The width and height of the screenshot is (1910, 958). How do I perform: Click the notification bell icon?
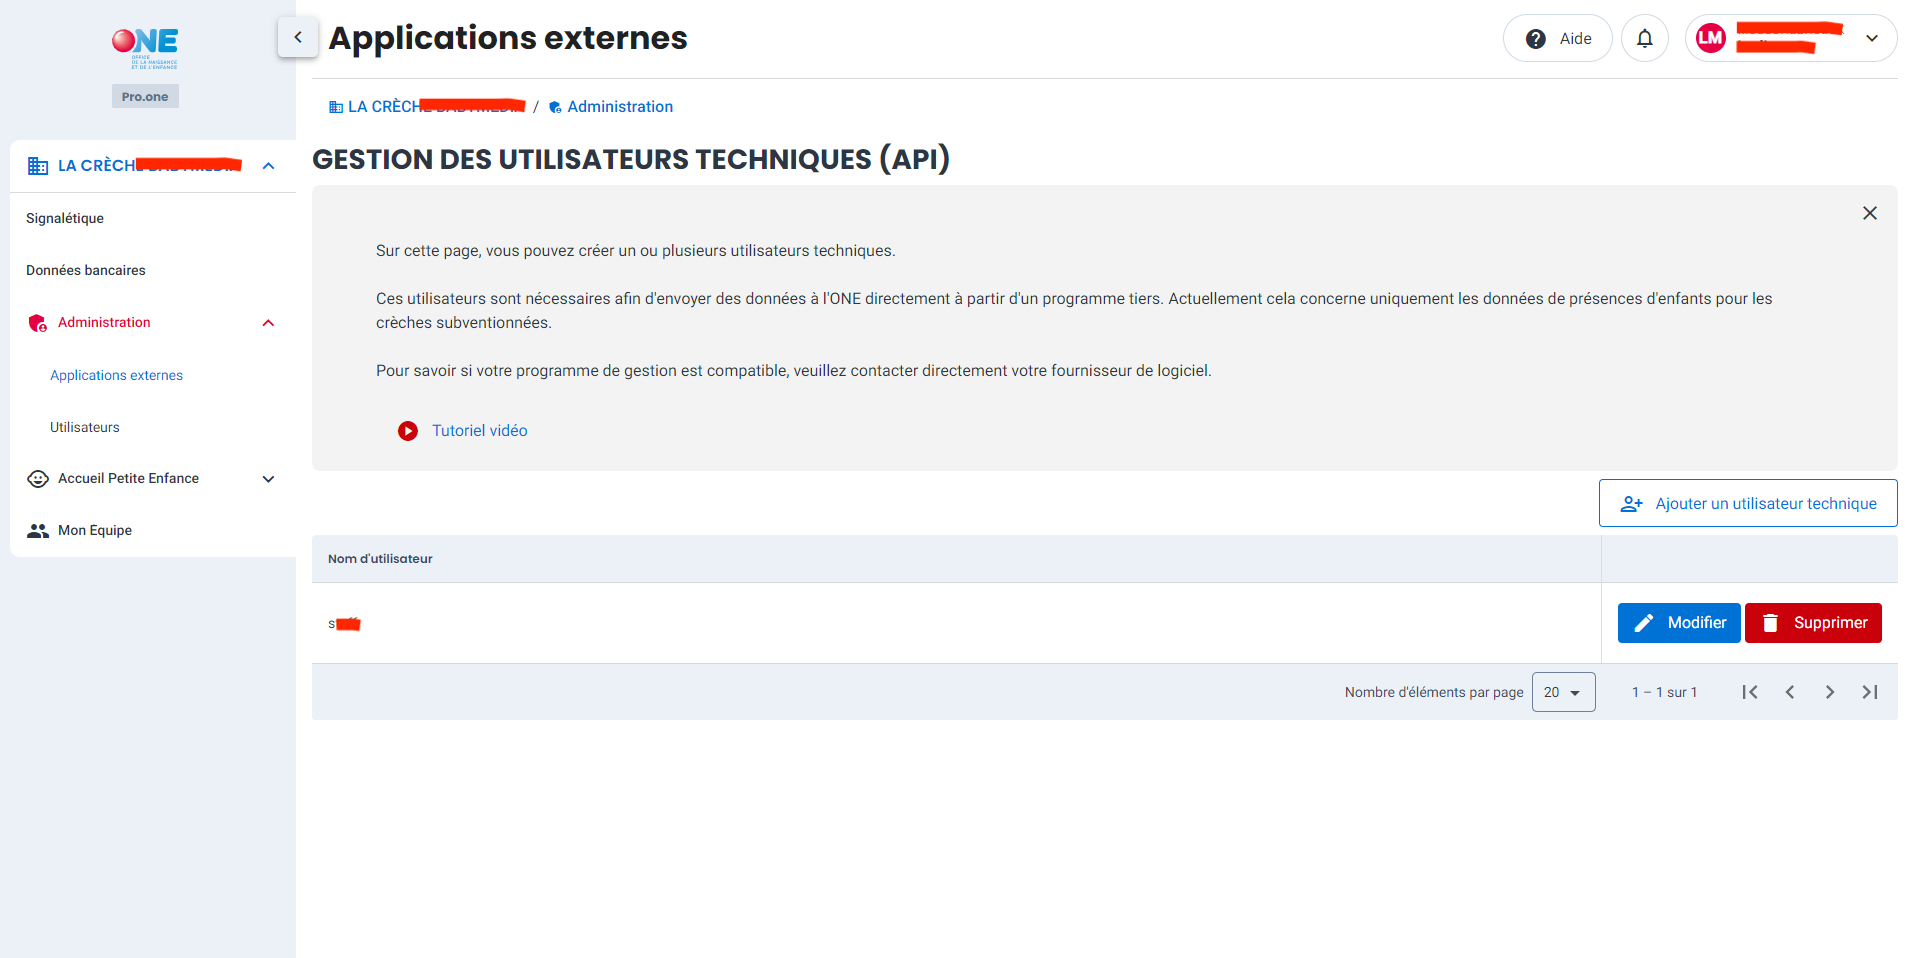pyautogui.click(x=1644, y=39)
